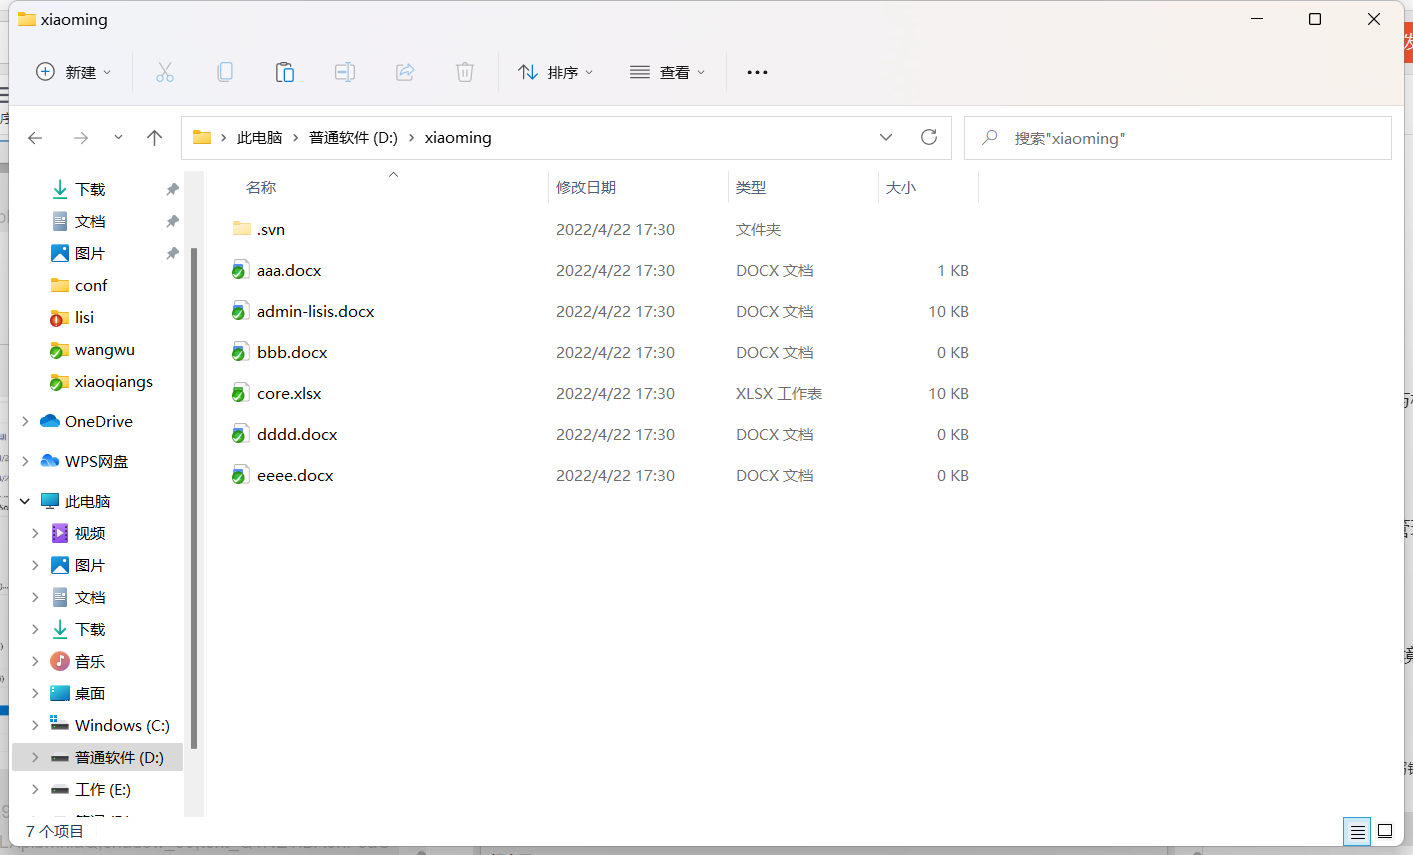Switch to details view icon in status bar

pyautogui.click(x=1357, y=831)
